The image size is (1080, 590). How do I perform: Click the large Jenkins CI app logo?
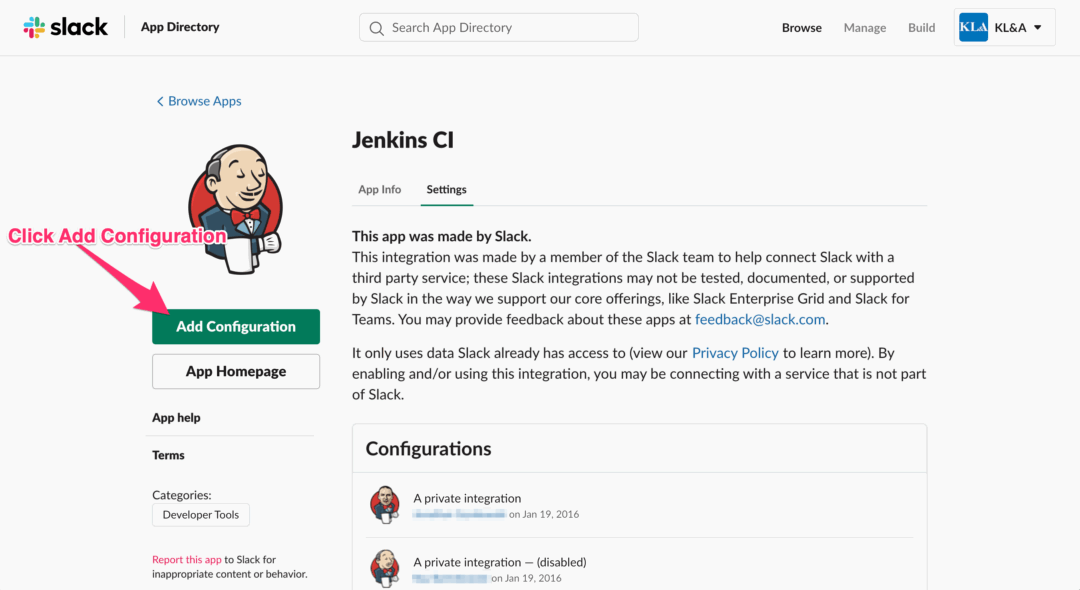pyautogui.click(x=236, y=208)
